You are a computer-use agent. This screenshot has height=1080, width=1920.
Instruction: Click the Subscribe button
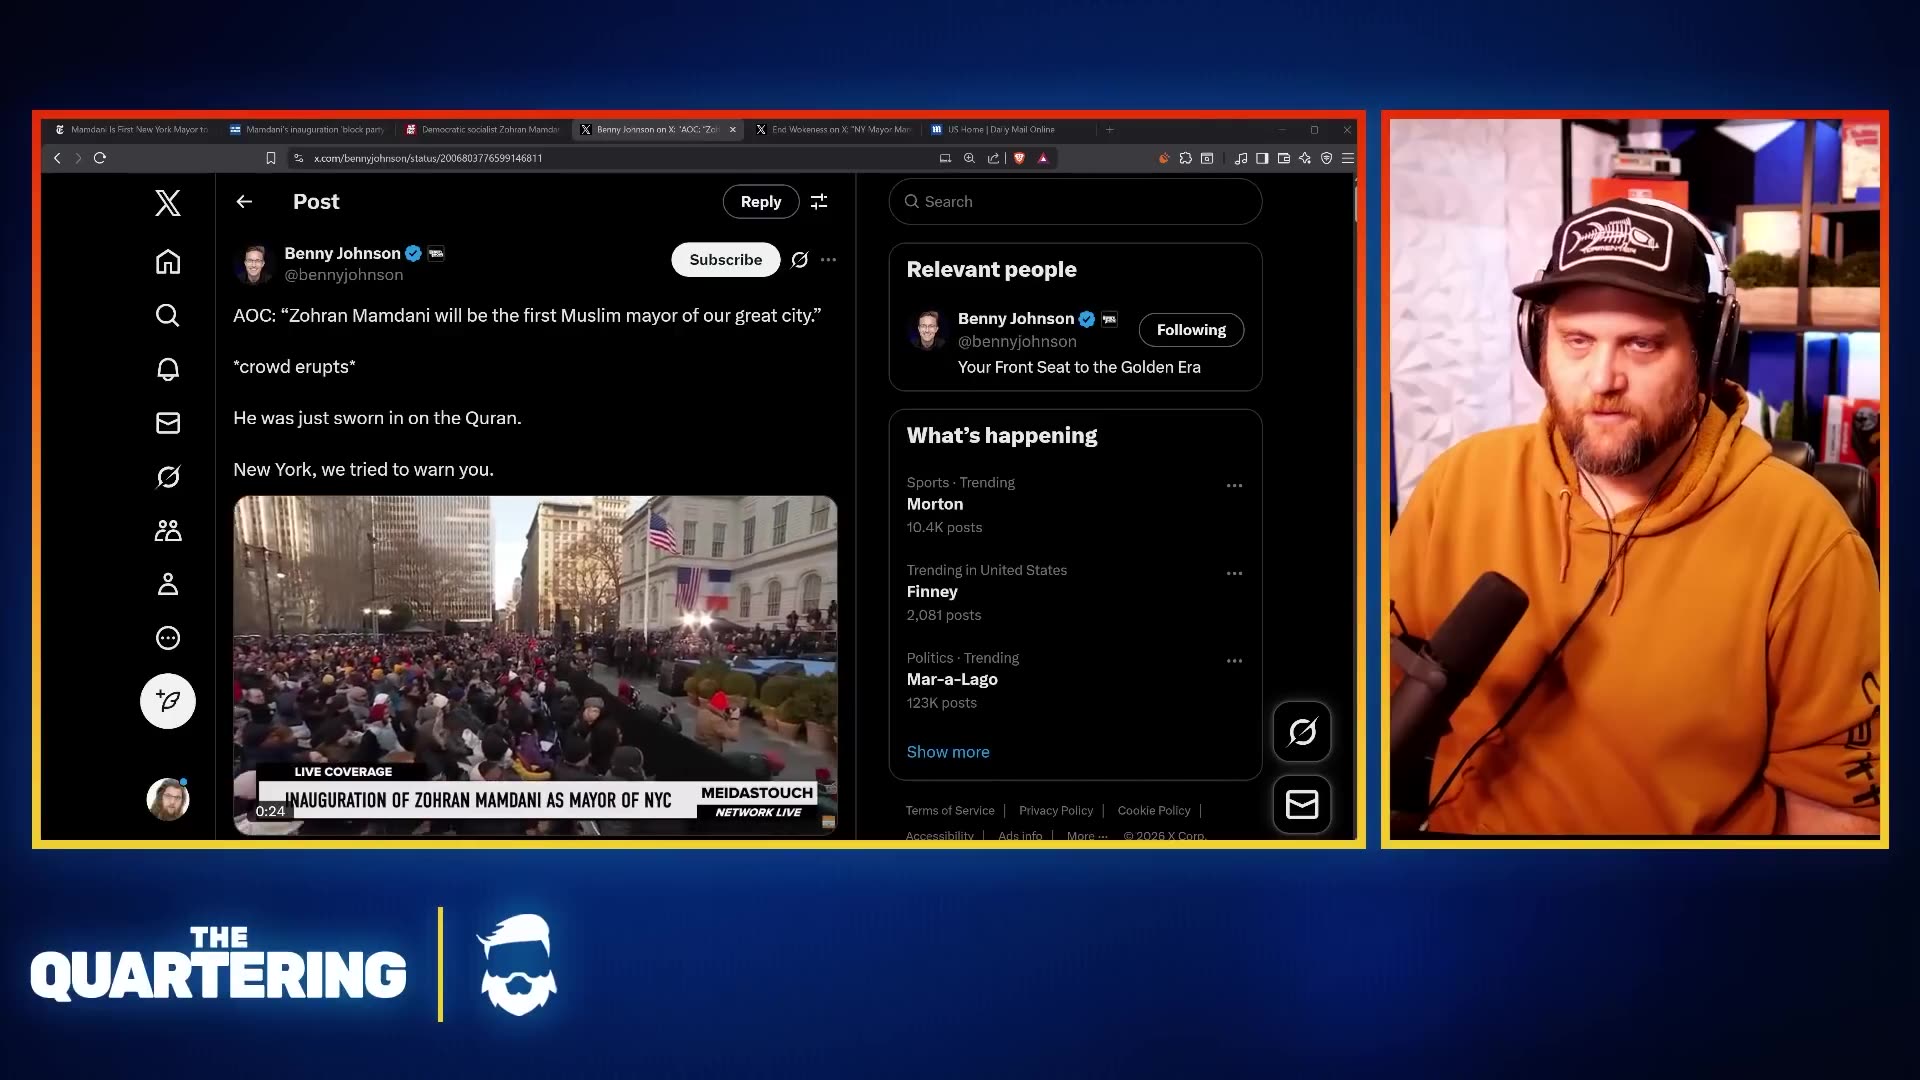tap(725, 260)
